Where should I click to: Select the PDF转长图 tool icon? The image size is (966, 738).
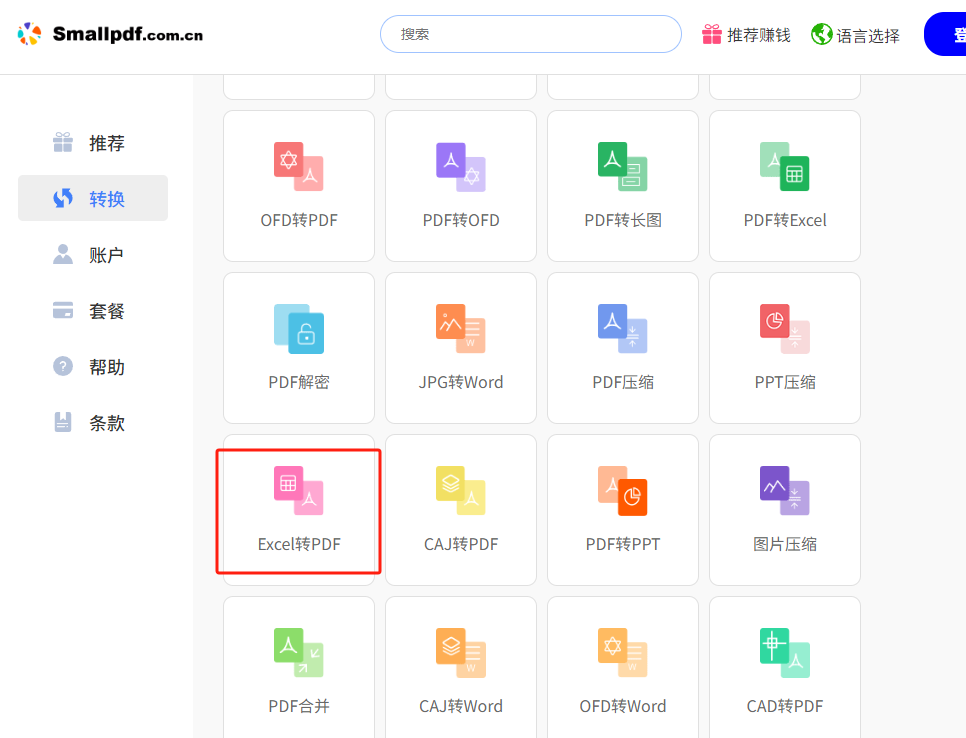(x=623, y=166)
